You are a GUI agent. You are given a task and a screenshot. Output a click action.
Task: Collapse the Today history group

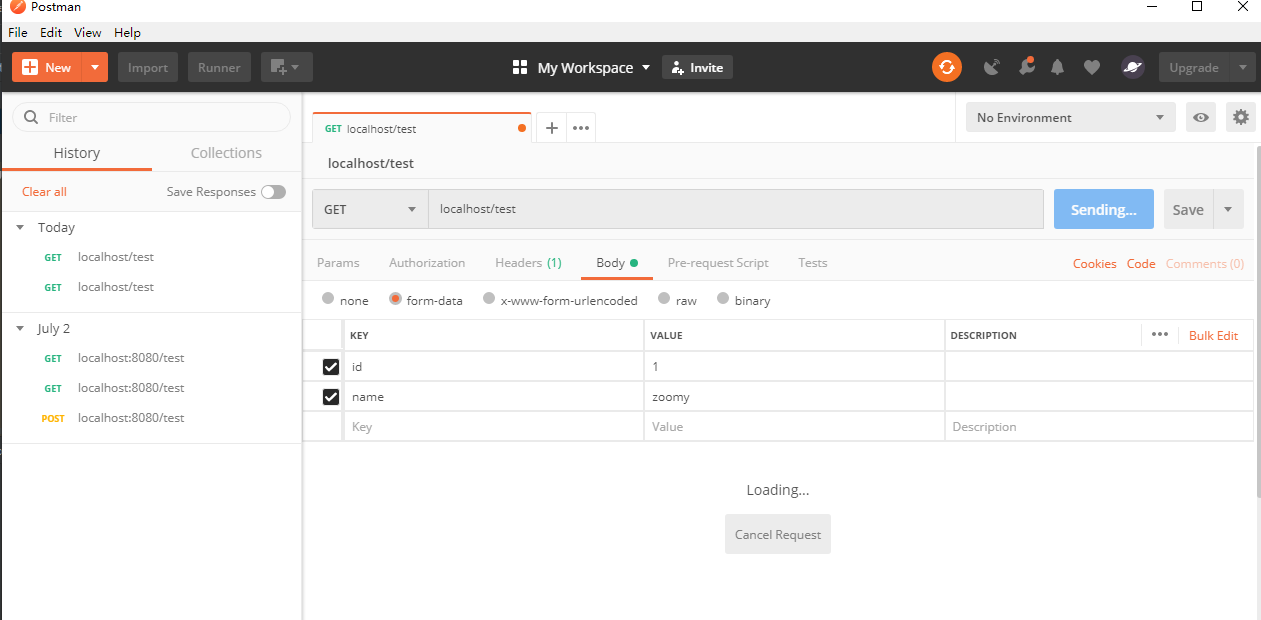point(20,228)
